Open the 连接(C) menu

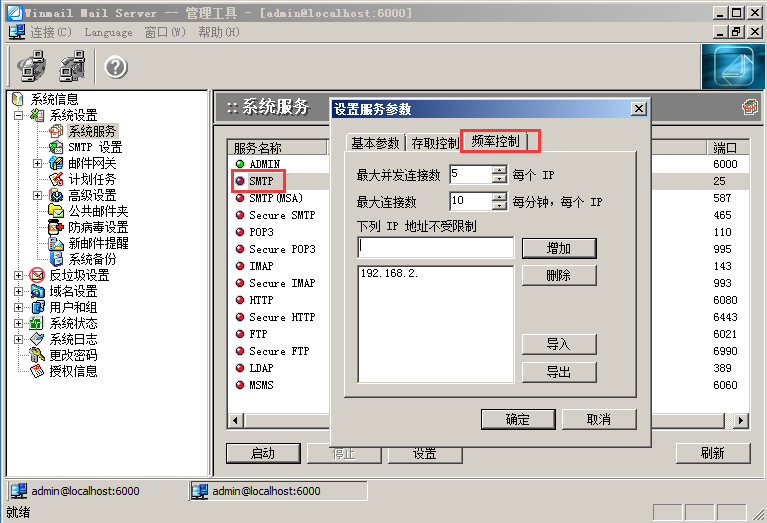(x=51, y=32)
